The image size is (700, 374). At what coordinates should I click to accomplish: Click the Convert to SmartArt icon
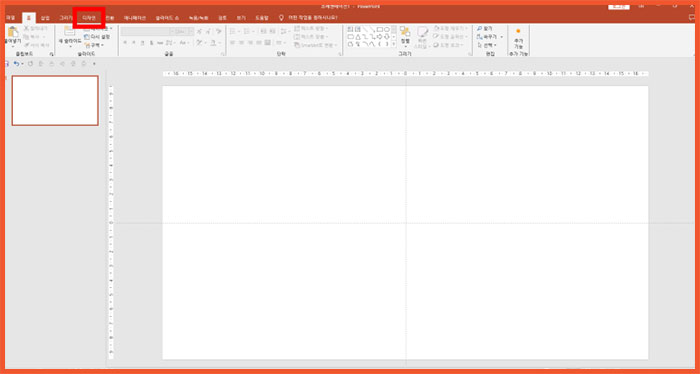[x=297, y=45]
